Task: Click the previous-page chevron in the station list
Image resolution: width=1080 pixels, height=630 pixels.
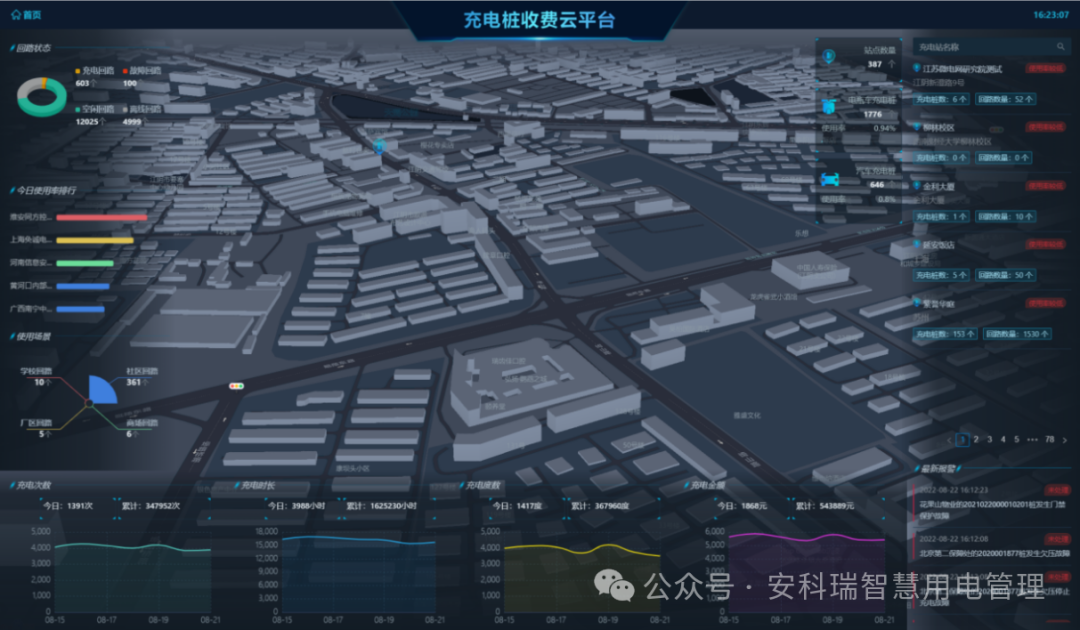Action: point(949,440)
